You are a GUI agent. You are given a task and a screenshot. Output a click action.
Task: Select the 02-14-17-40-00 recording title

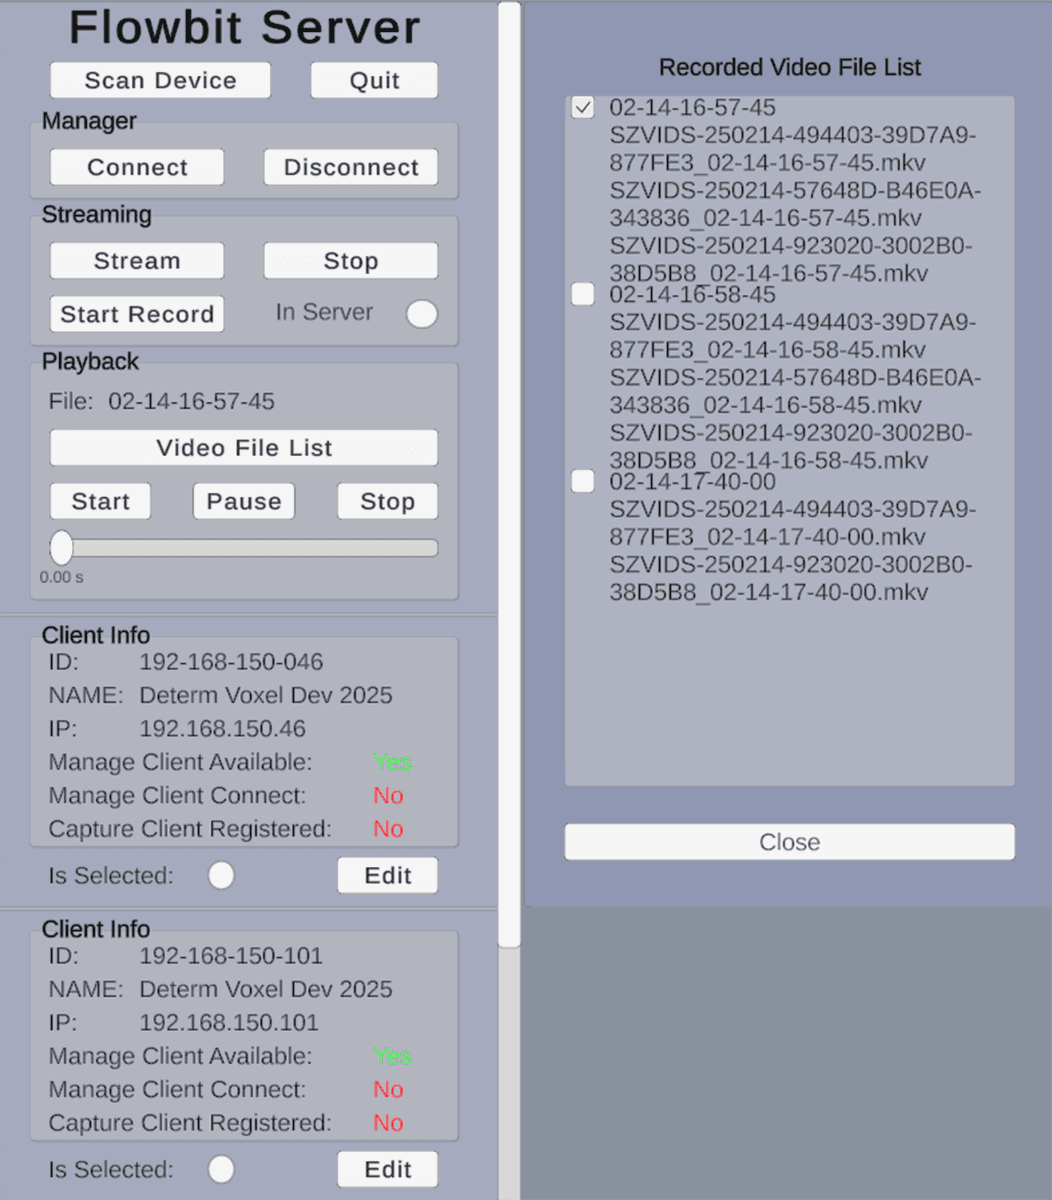(692, 481)
